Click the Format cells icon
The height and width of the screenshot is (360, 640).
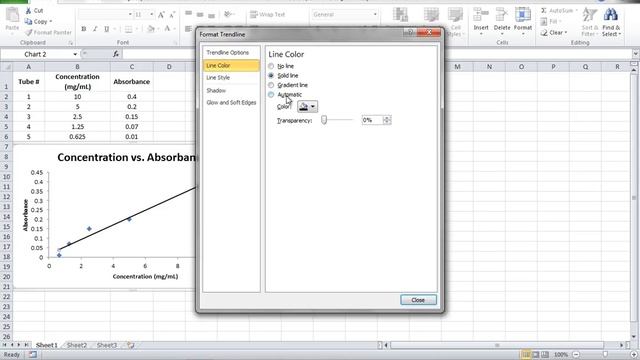[522, 15]
